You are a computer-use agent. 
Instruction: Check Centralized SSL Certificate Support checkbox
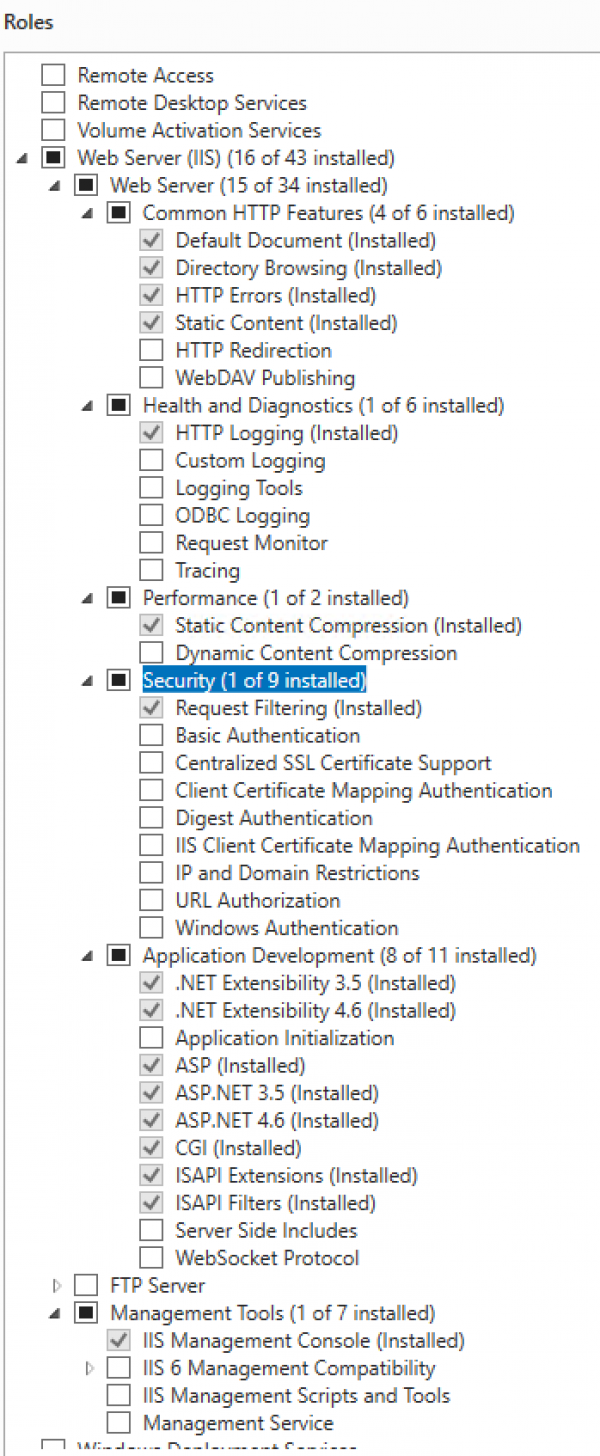151,763
